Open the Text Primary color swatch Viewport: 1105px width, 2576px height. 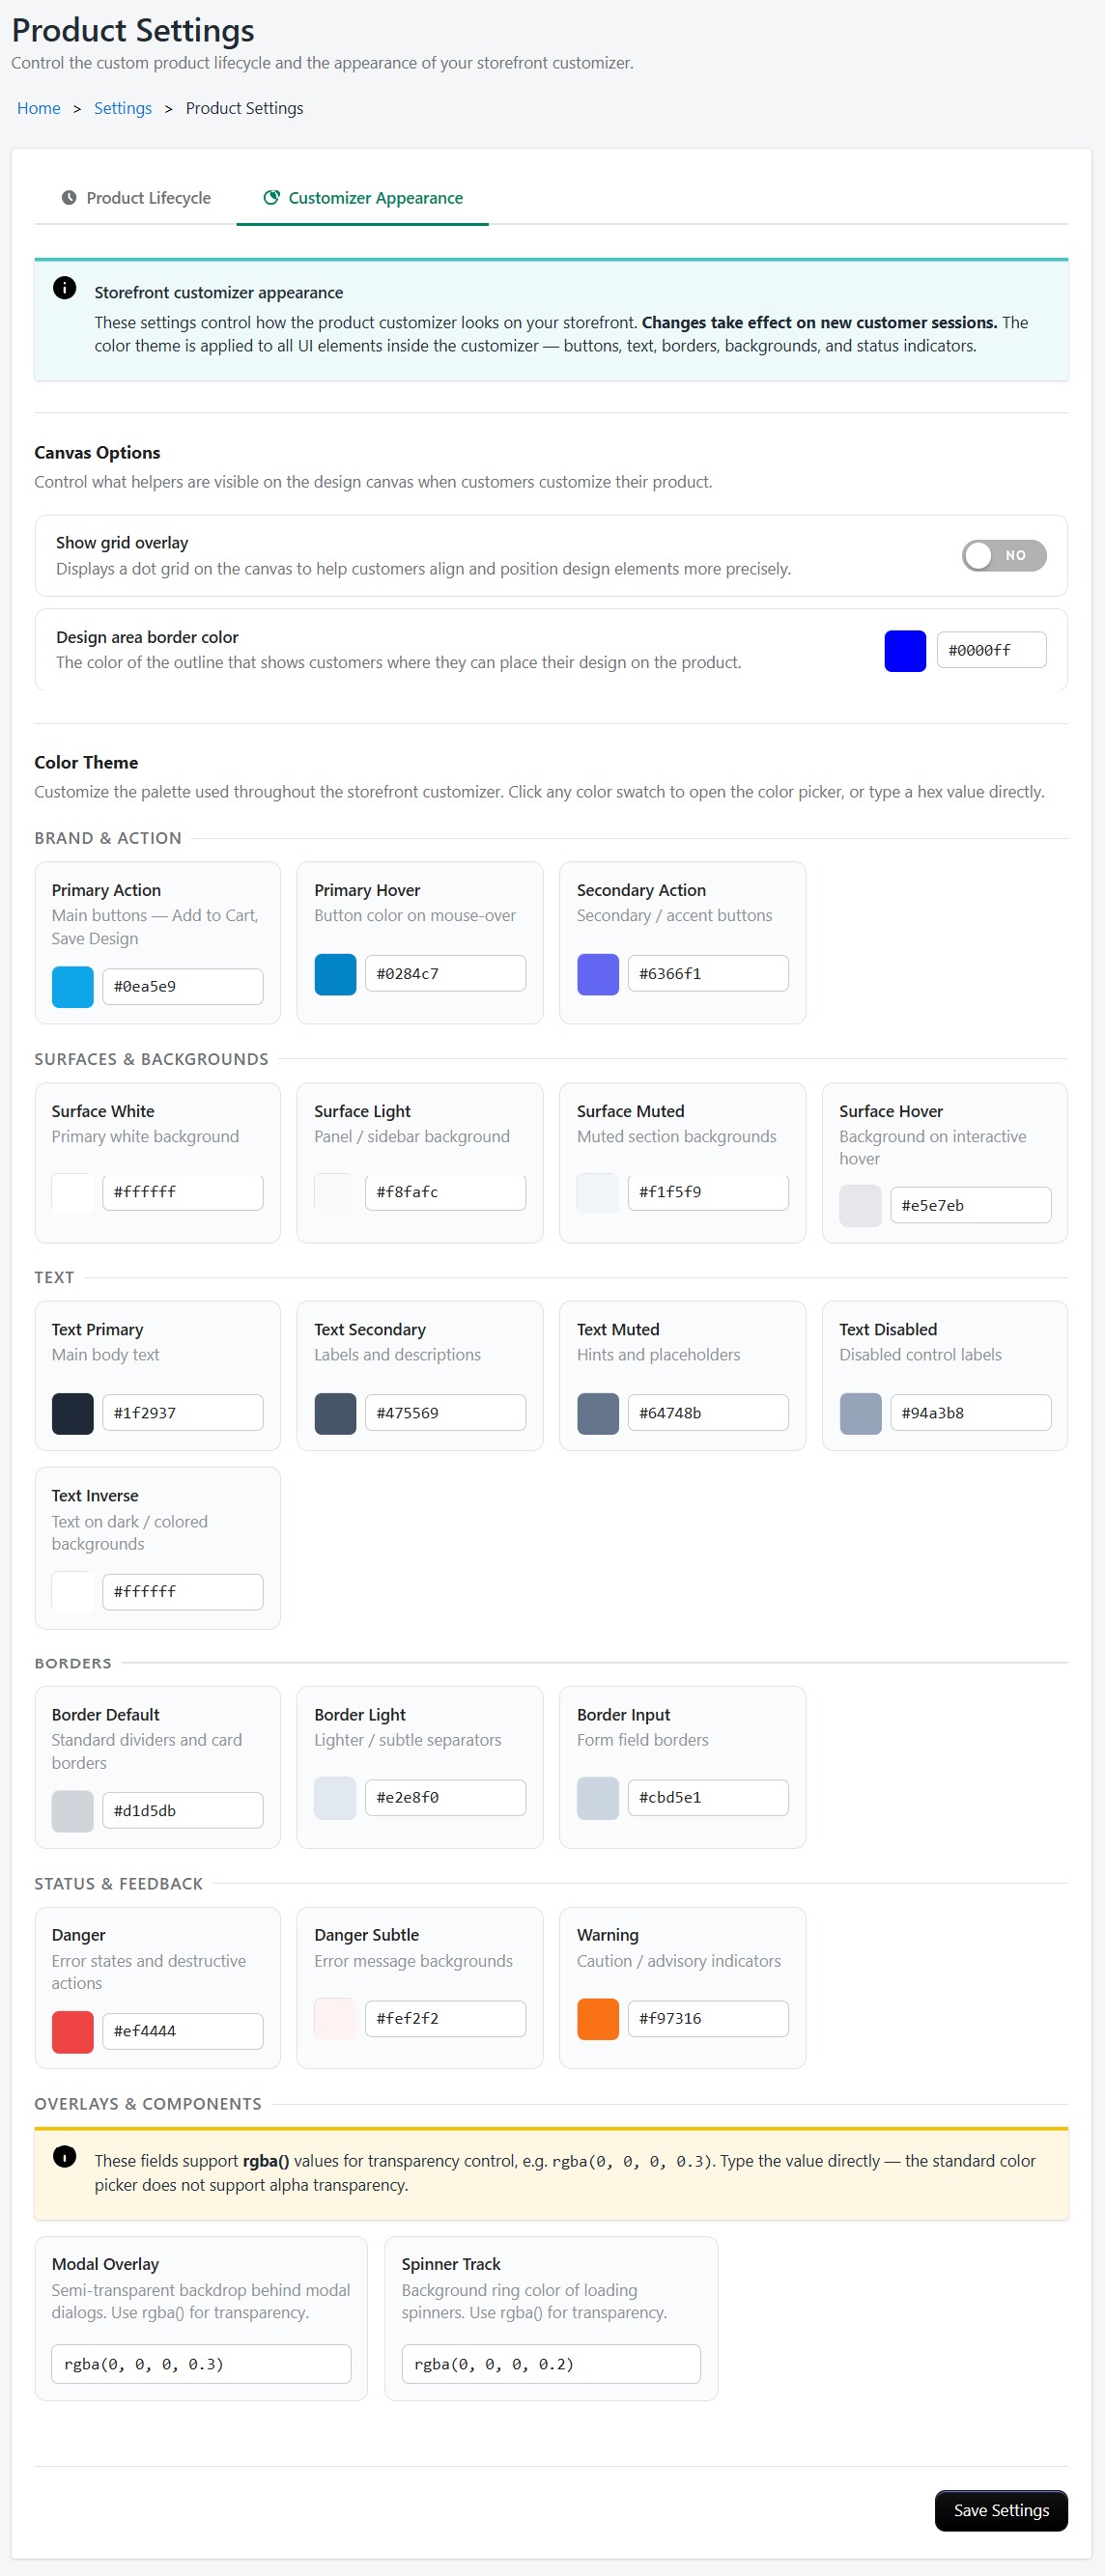click(x=73, y=1413)
